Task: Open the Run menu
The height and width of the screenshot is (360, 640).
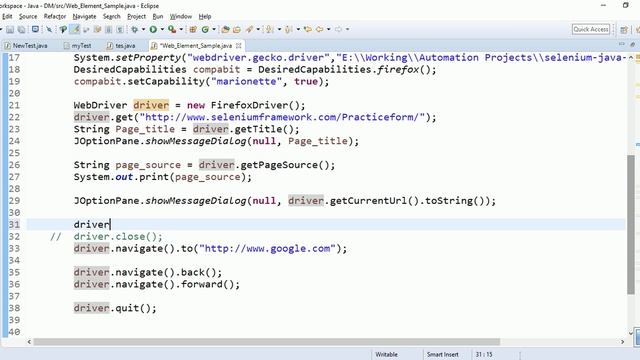Action: [158, 16]
